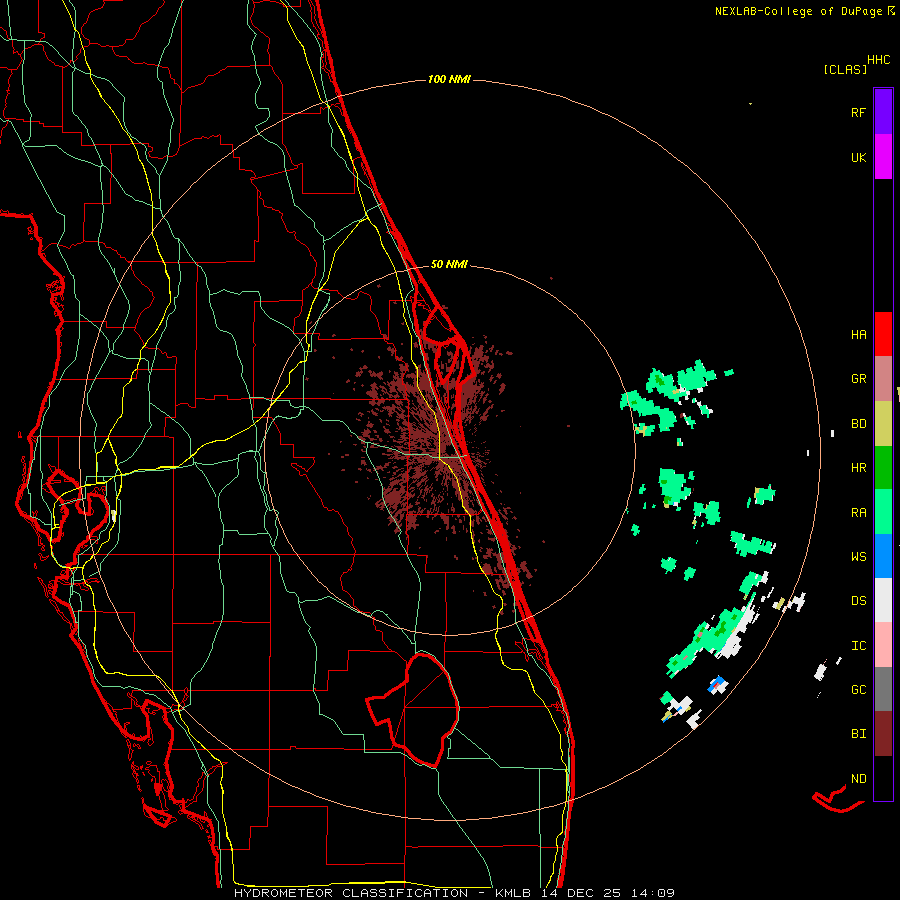Select the "HR" legend label
This screenshot has width=900, height=900.
click(x=858, y=468)
